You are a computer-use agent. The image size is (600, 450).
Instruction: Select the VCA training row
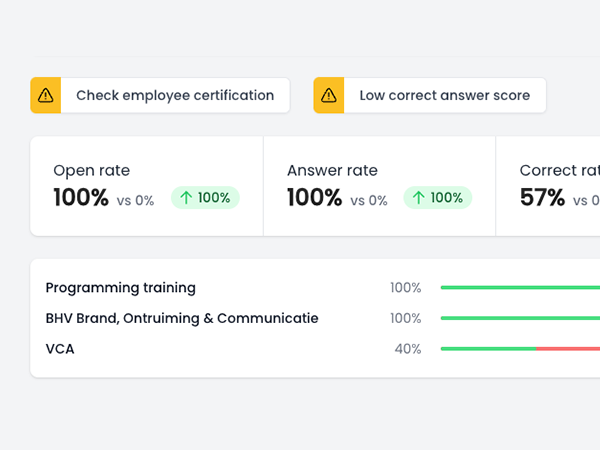click(x=60, y=349)
